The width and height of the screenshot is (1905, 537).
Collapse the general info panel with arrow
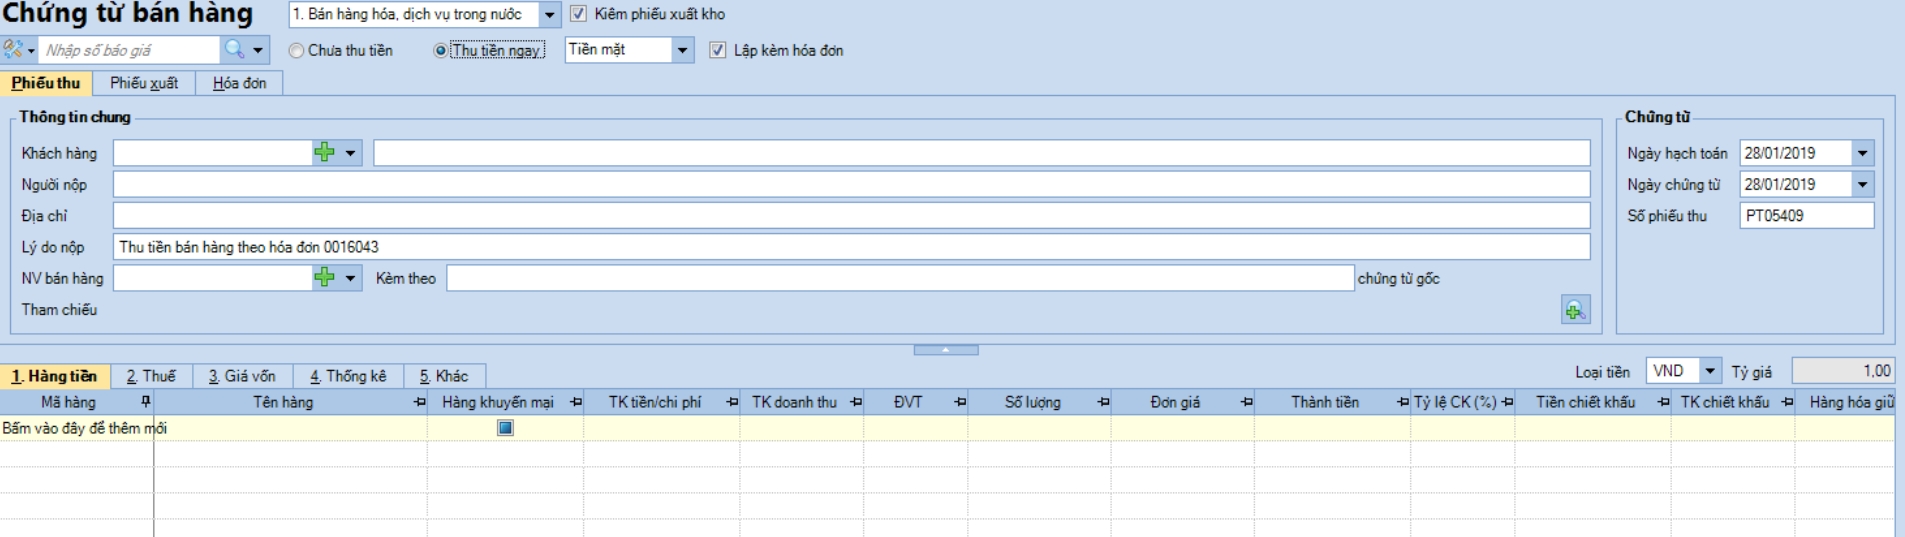tap(946, 350)
